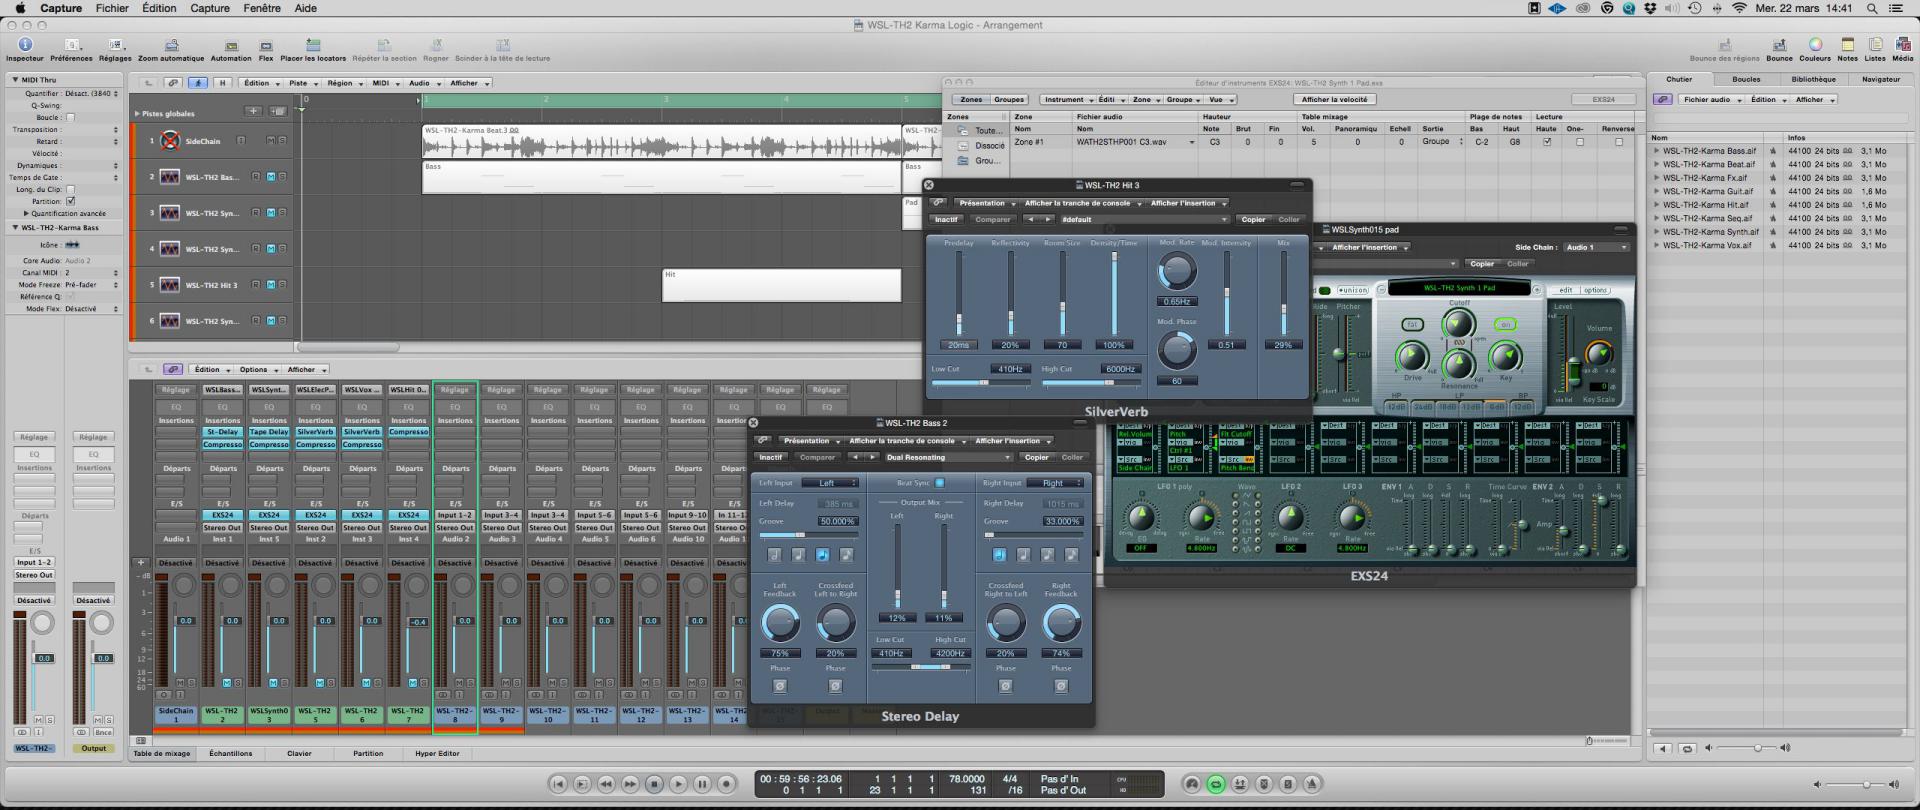1920x810 pixels.
Task: Toggle the Boucle checkbox in inspector
Action: [x=70, y=117]
